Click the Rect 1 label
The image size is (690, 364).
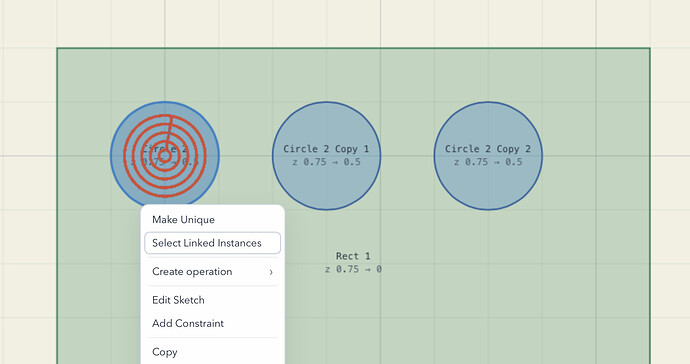[353, 256]
